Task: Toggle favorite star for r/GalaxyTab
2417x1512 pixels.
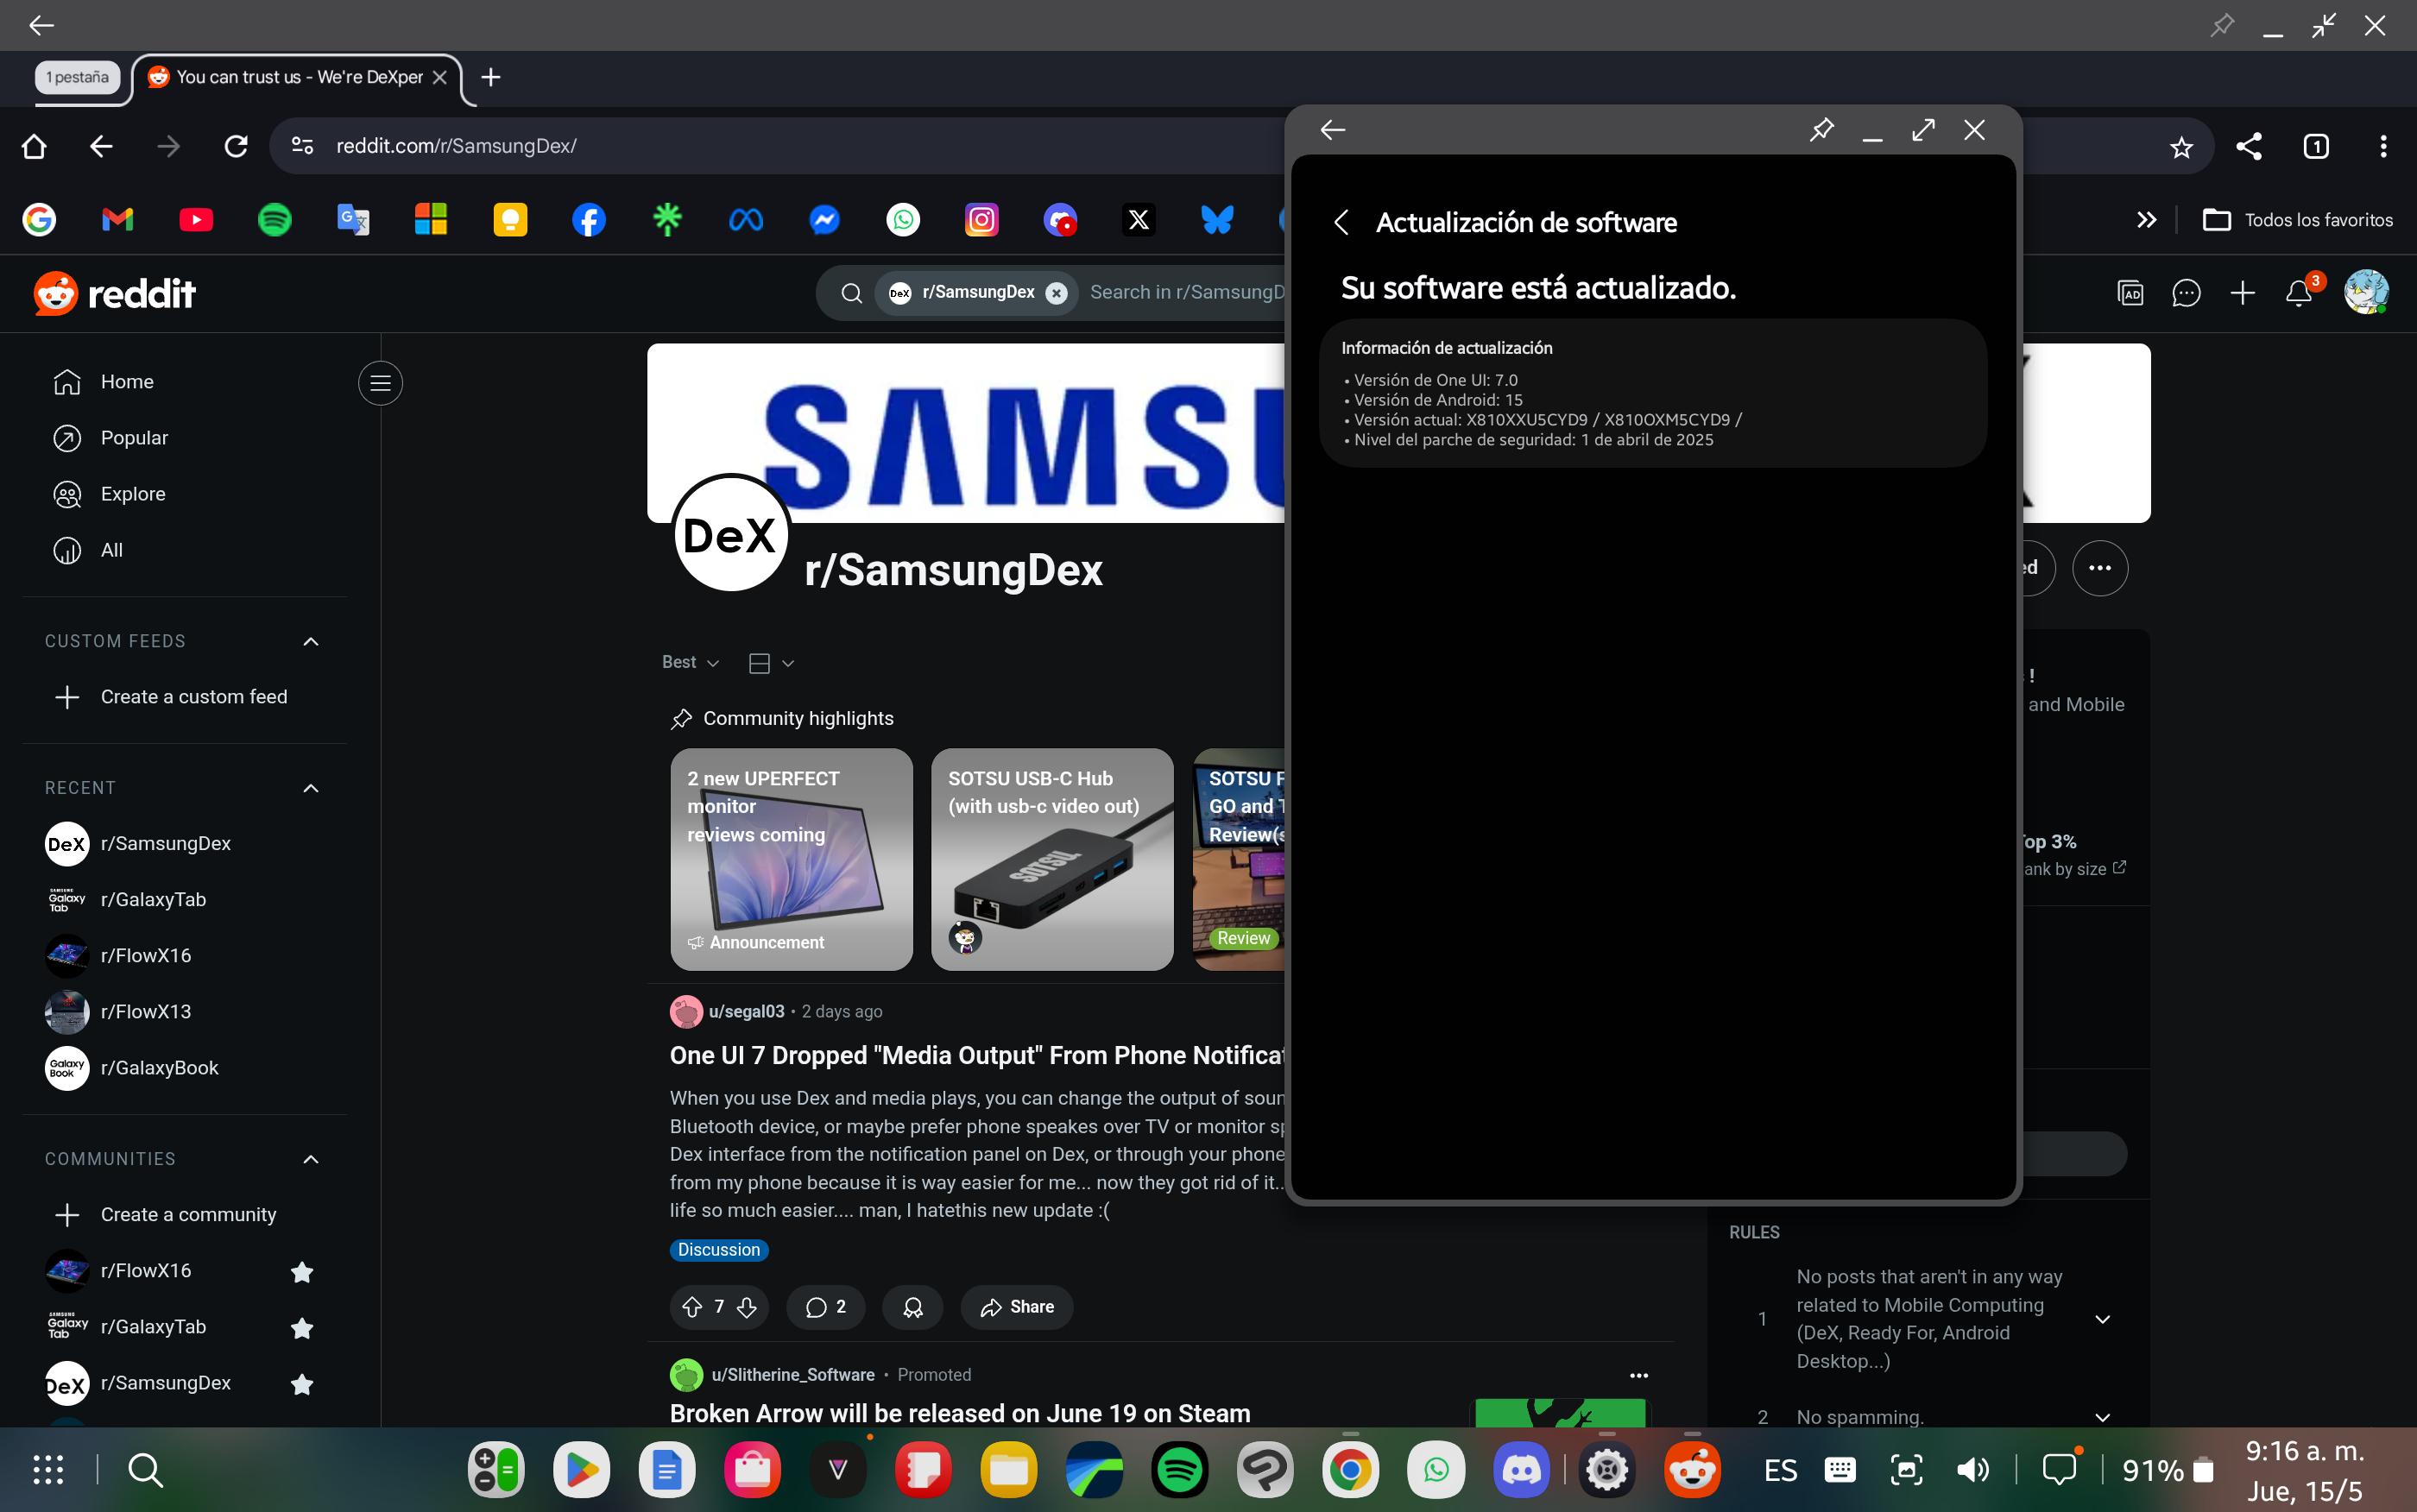Action: (301, 1327)
